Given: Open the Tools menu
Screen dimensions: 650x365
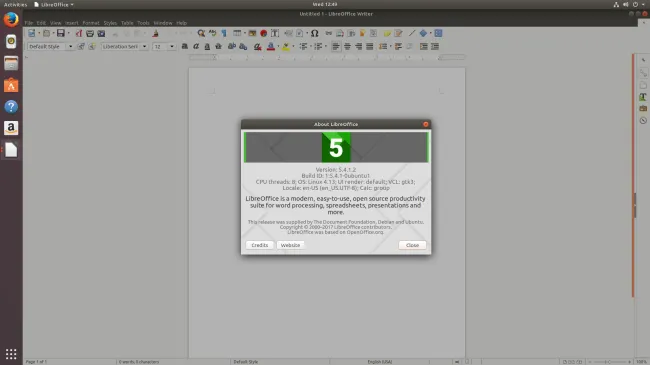Looking at the screenshot, I should point(143,23).
